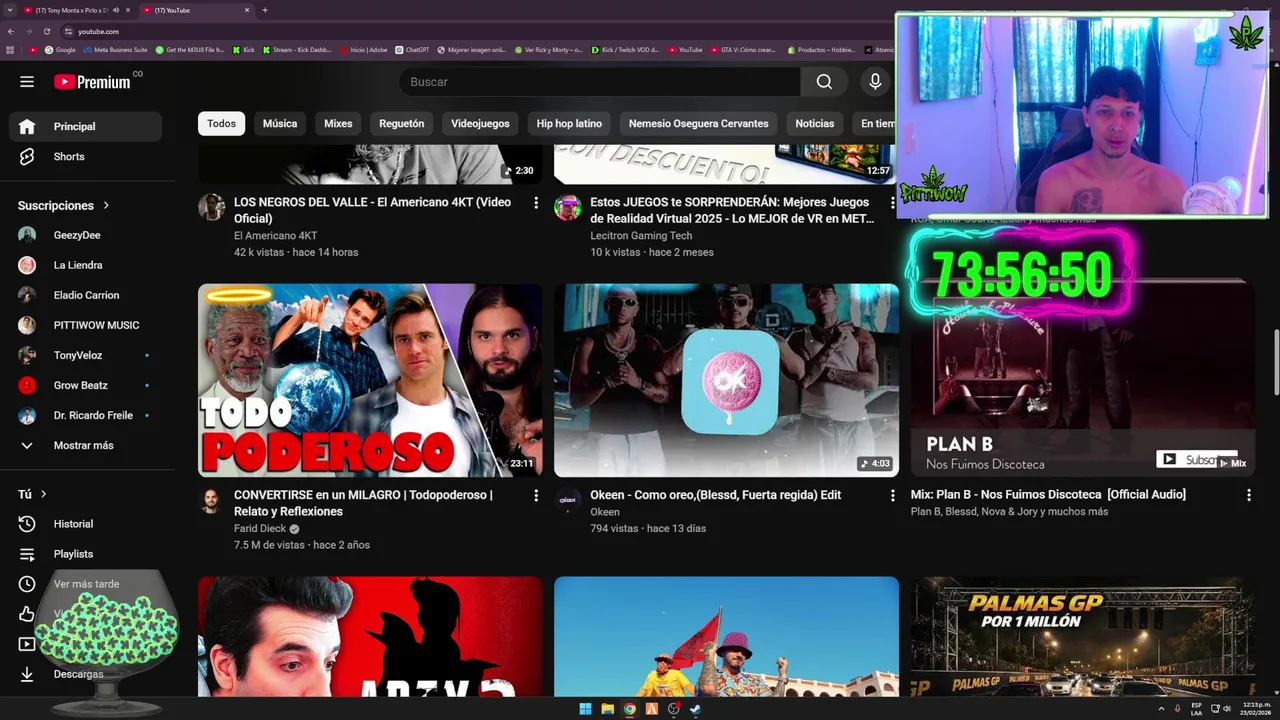This screenshot has height=720, width=1280.
Task: Open title CONVERTIRSE en un MILAGRO video
Action: pyautogui.click(x=363, y=503)
